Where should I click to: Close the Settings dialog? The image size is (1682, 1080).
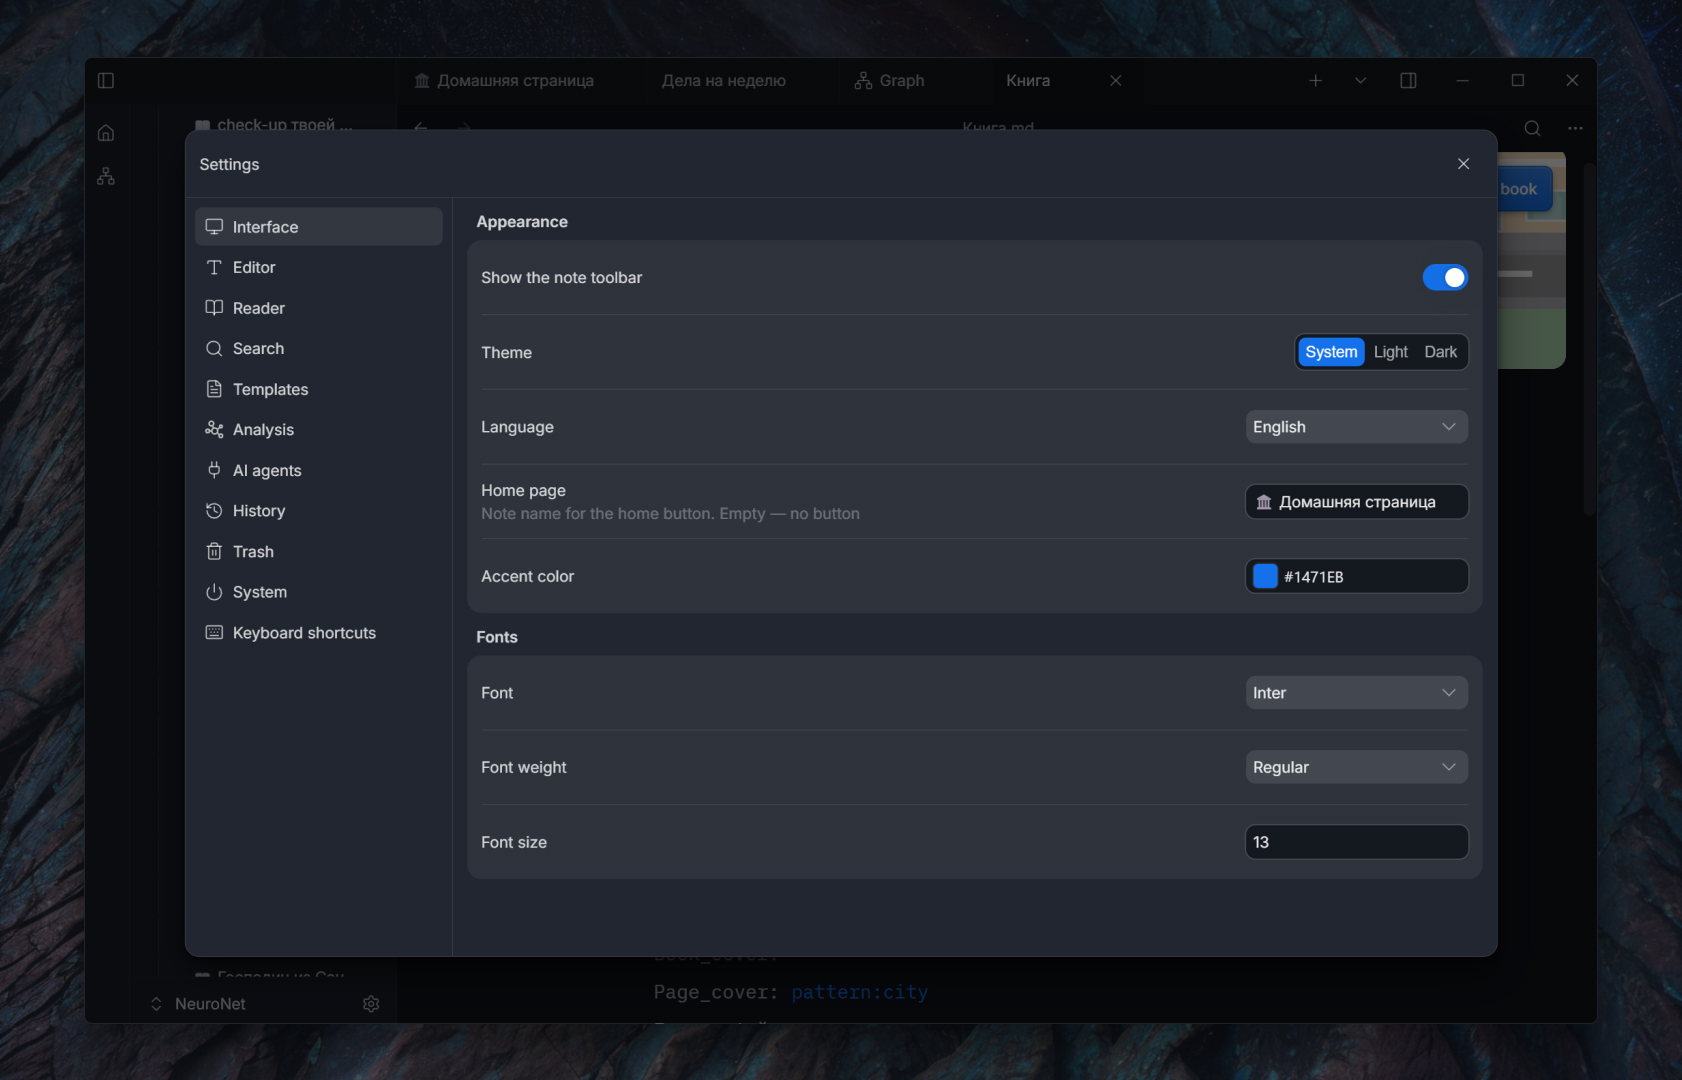(1463, 164)
